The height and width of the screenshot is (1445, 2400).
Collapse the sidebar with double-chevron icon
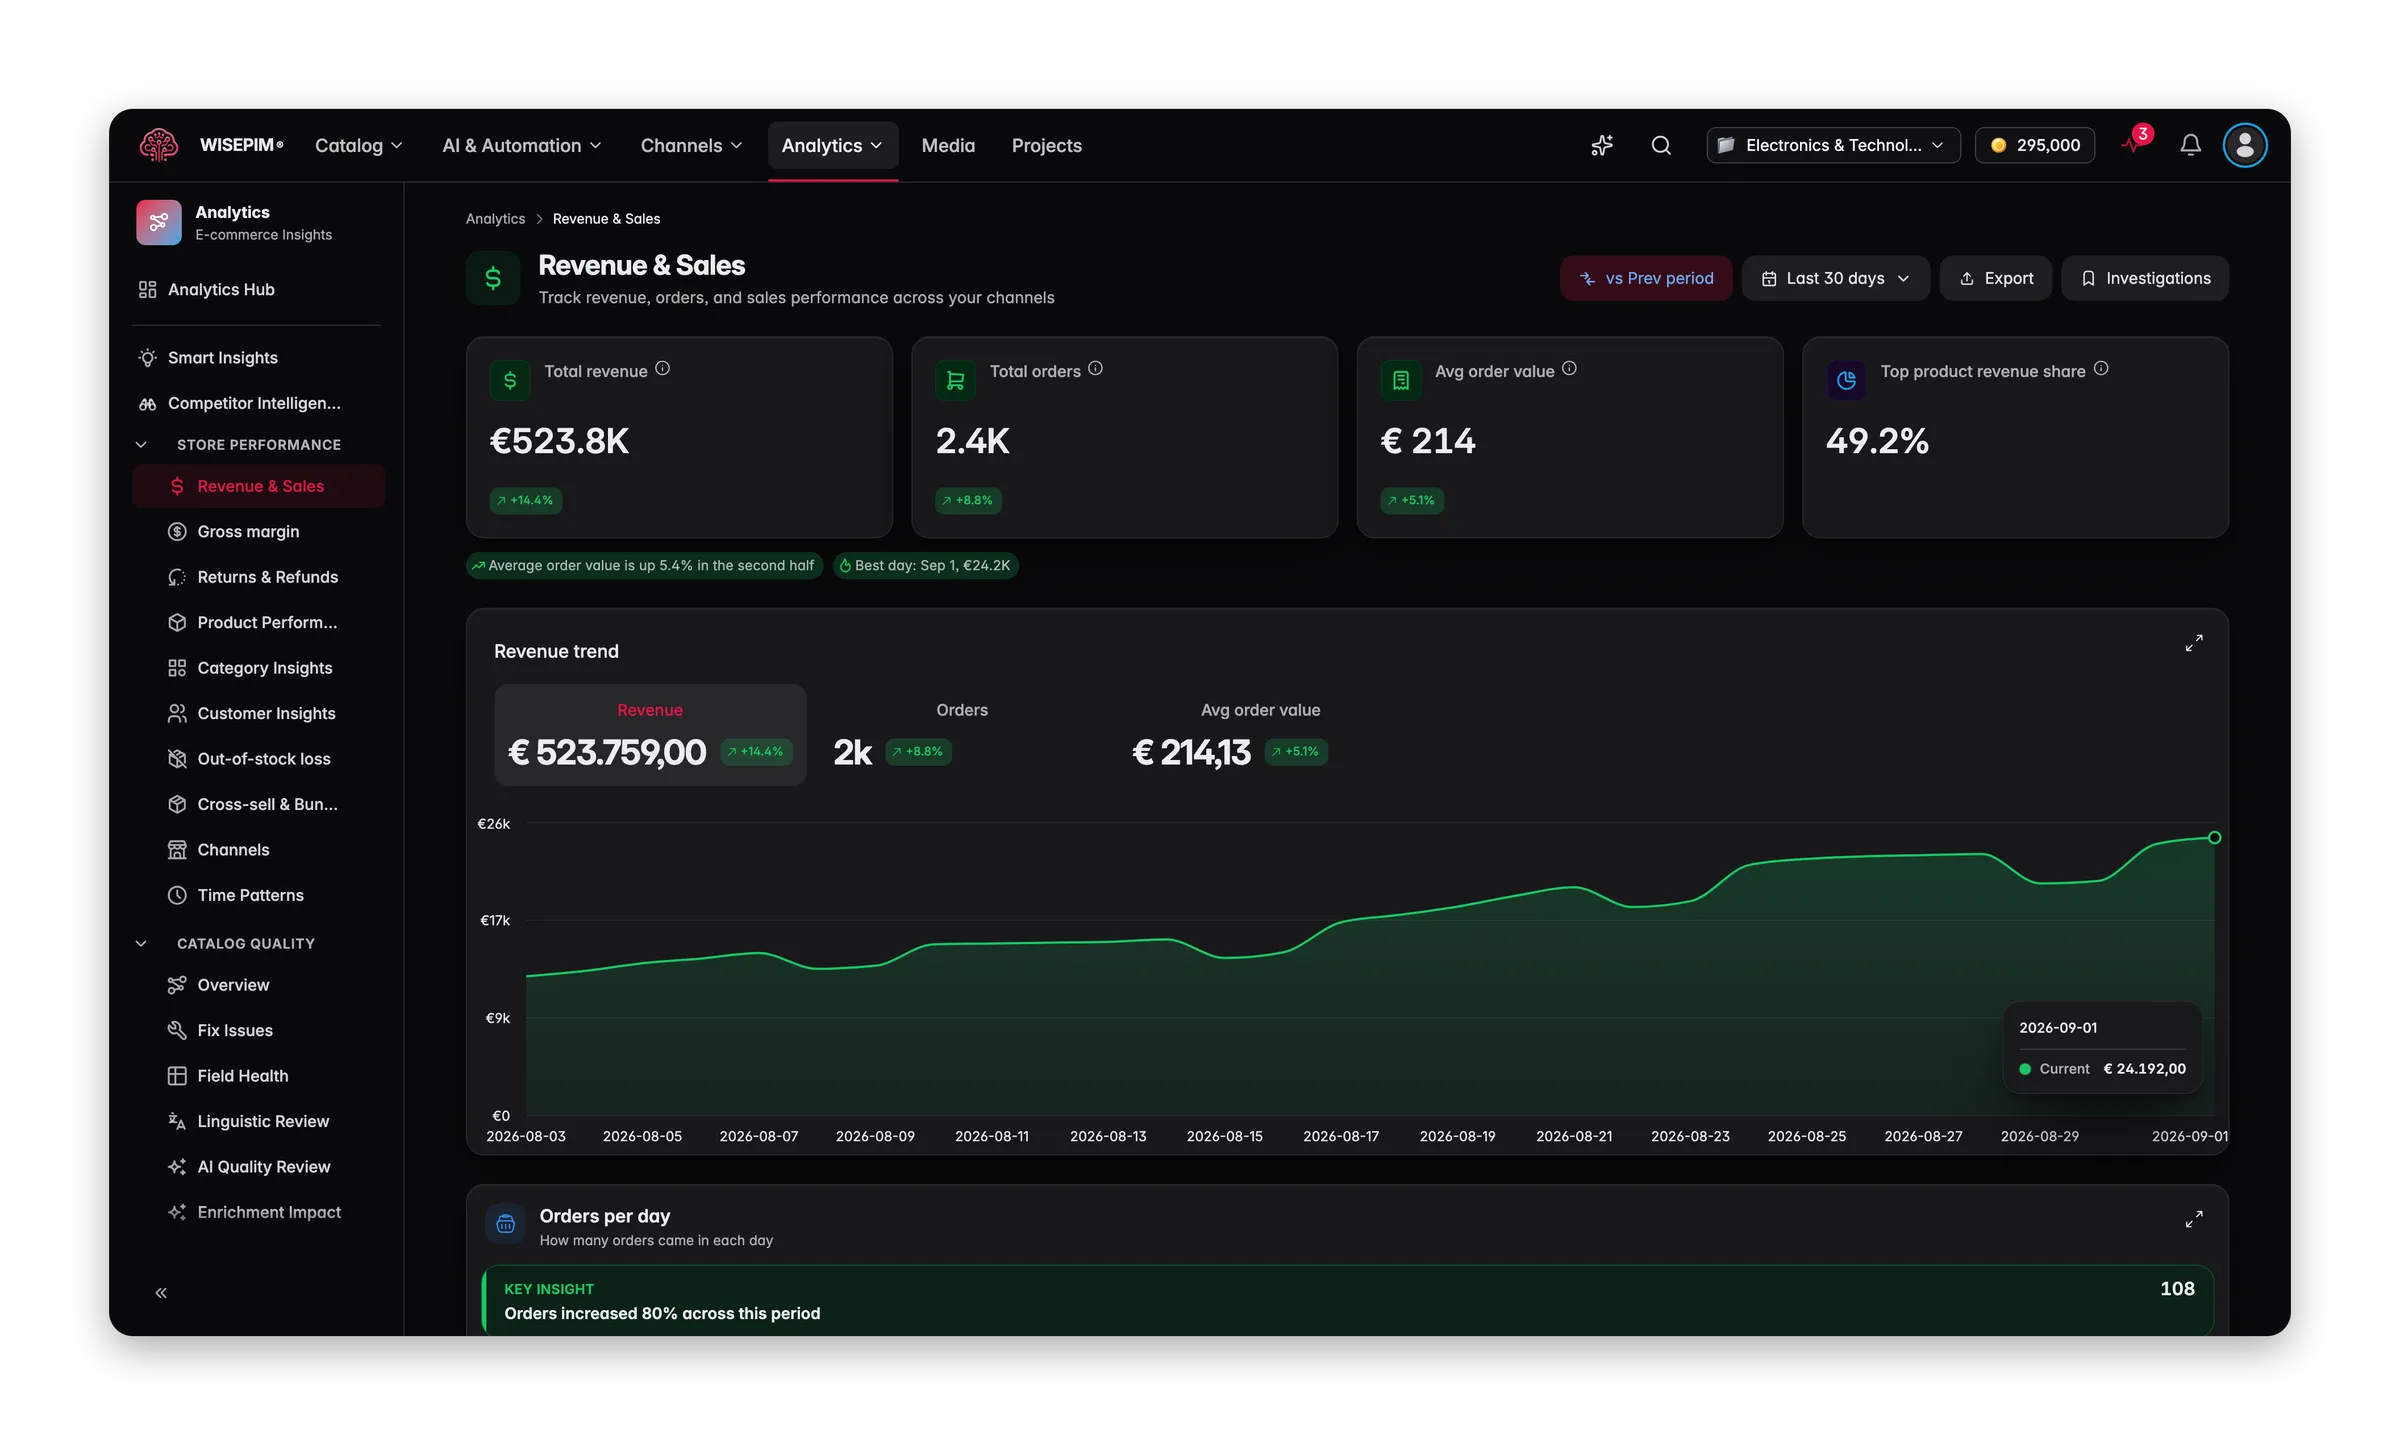pyautogui.click(x=161, y=1293)
